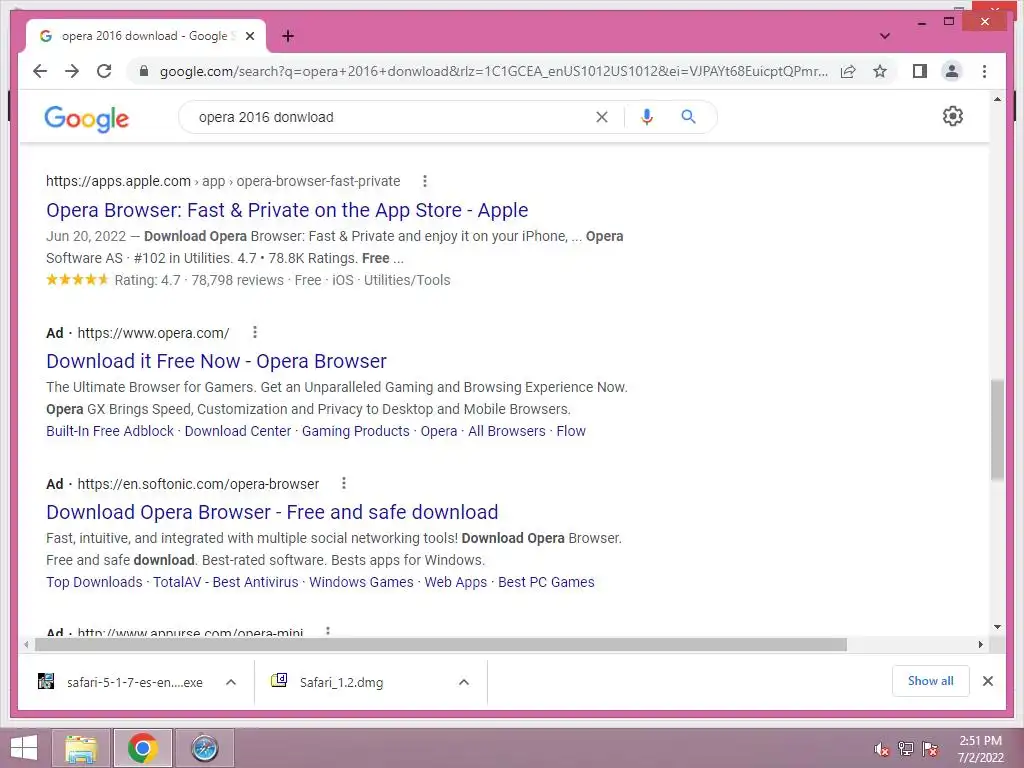Open Google quick settings gear
The image size is (1024, 768).
[953, 116]
